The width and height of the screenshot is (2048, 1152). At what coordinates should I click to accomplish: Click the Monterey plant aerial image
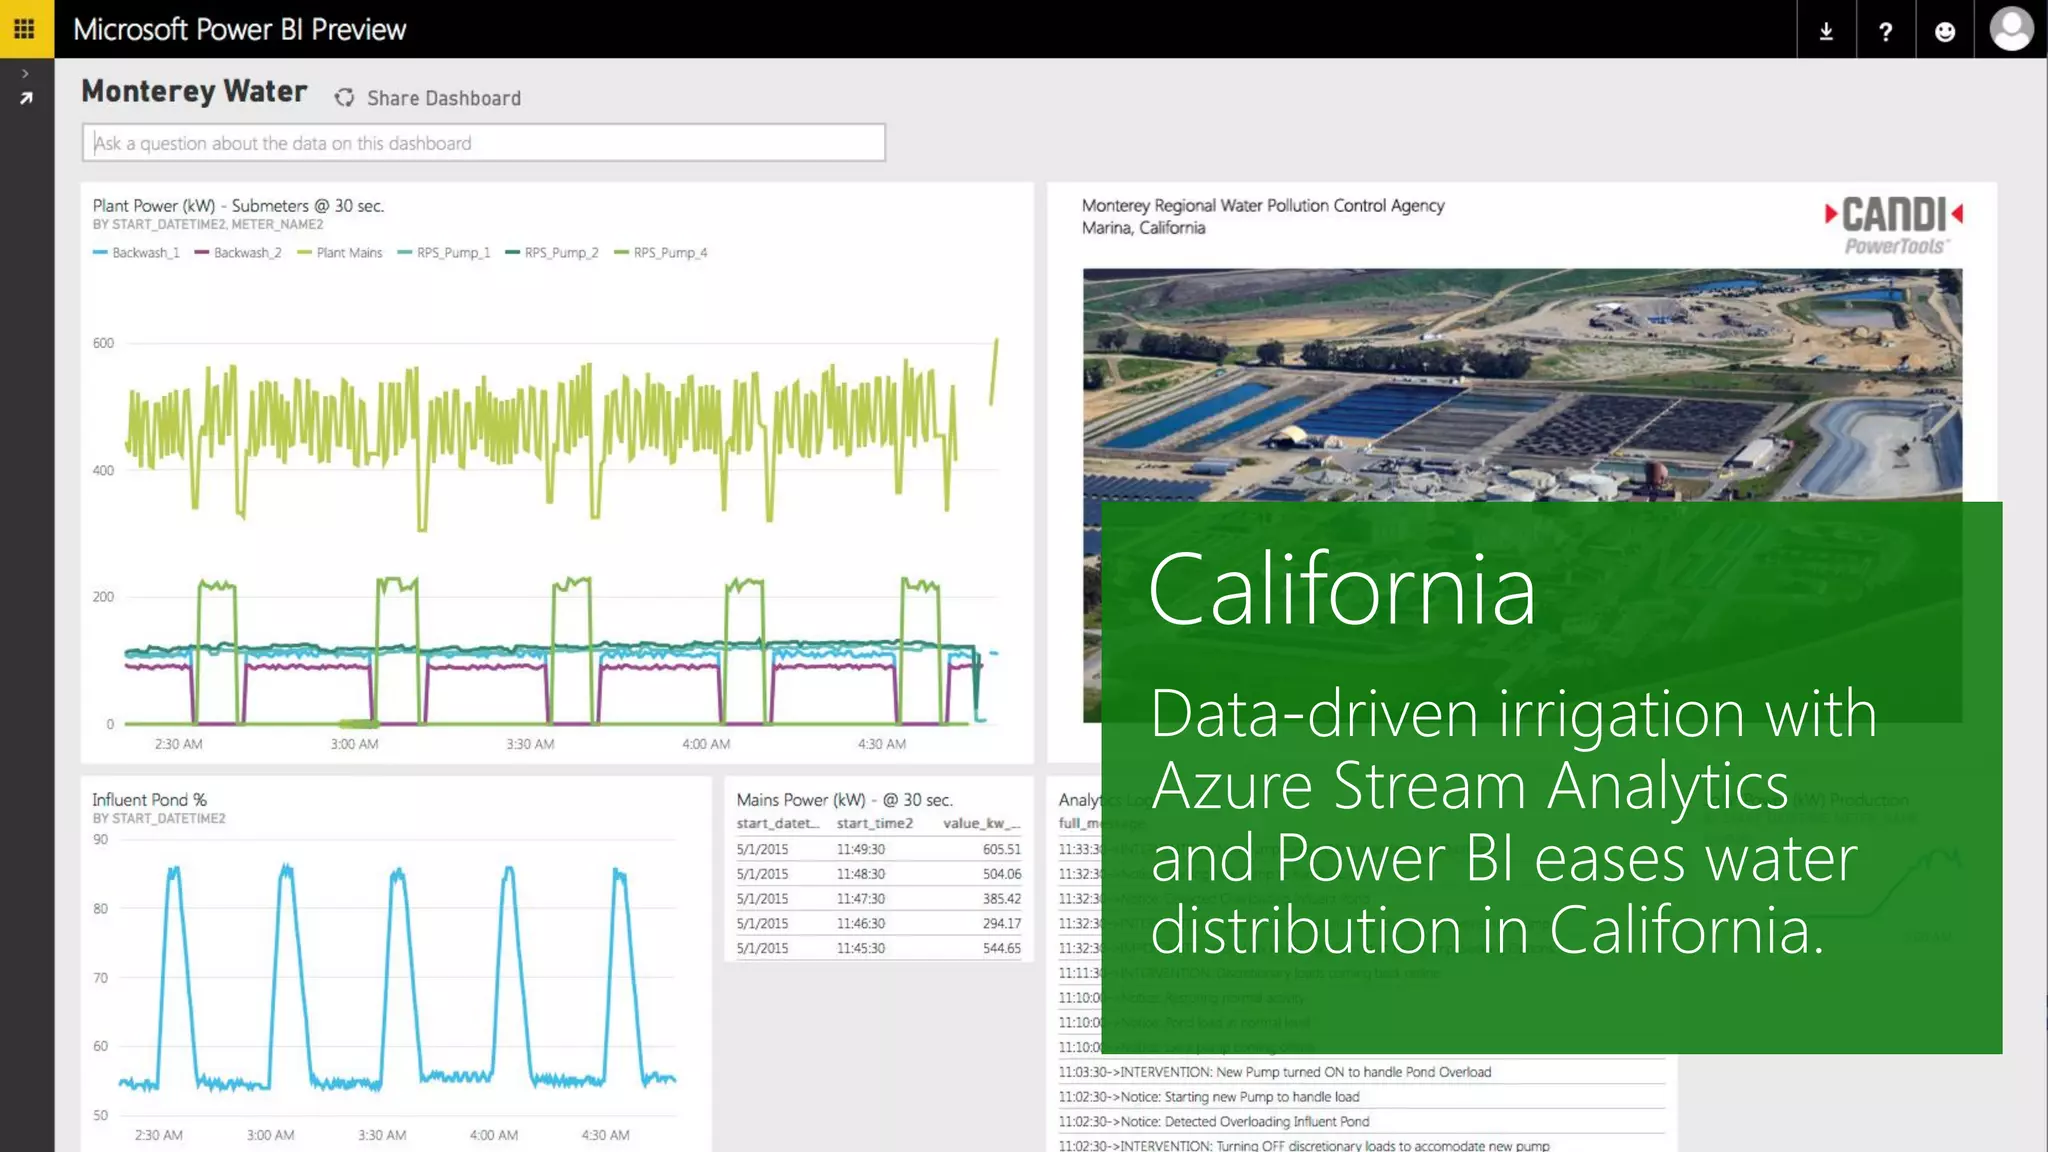click(1520, 385)
